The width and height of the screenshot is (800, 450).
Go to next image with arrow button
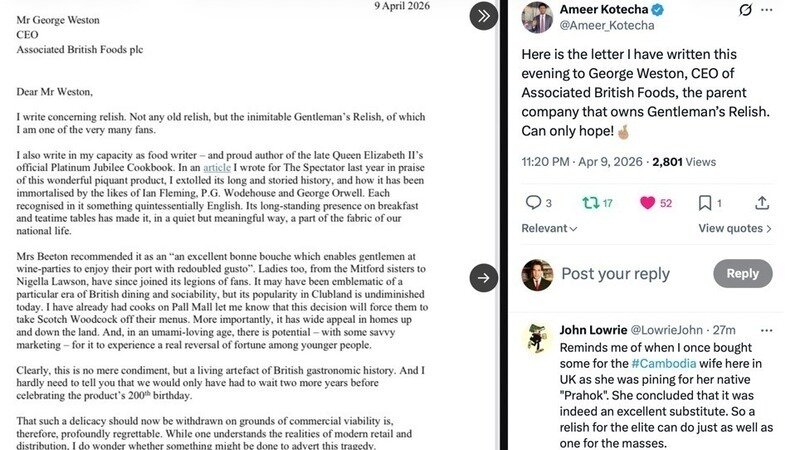(x=483, y=278)
